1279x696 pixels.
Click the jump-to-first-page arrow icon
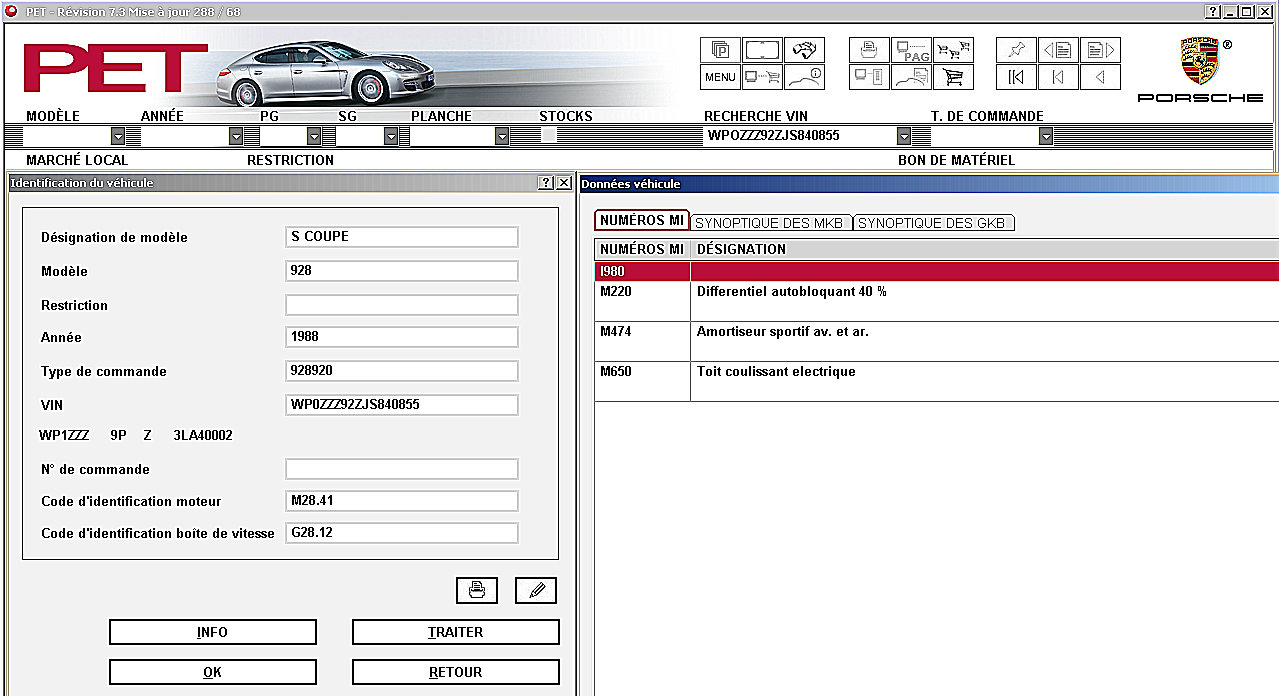[1016, 77]
